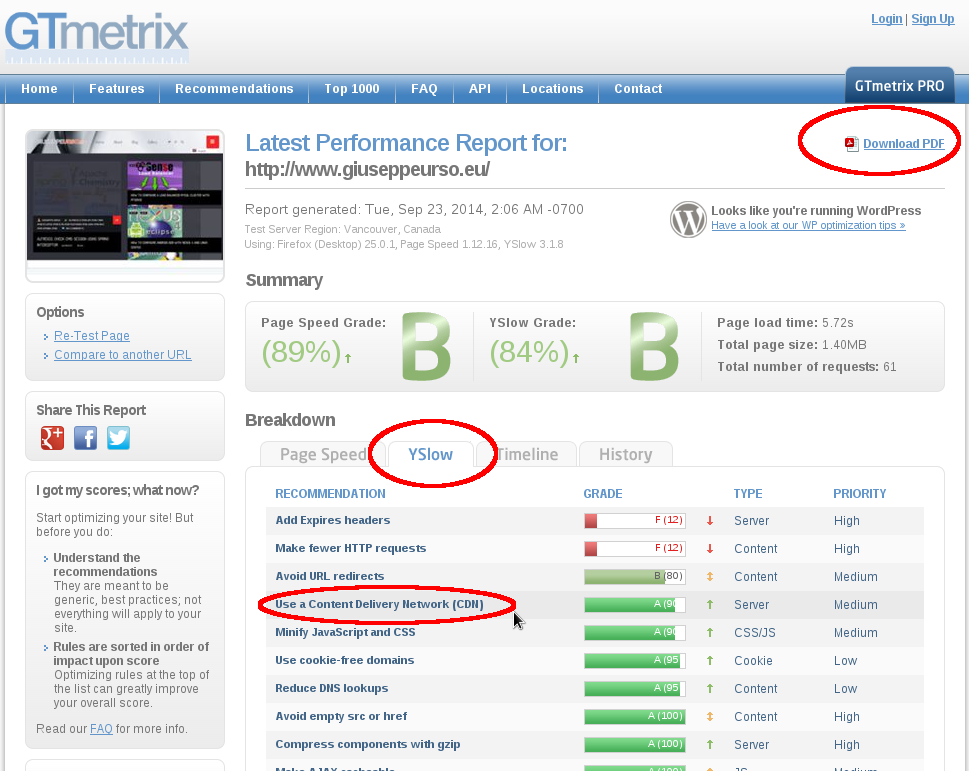The width and height of the screenshot is (969, 771).
Task: Open the Locations navigation item
Action: [x=553, y=89]
